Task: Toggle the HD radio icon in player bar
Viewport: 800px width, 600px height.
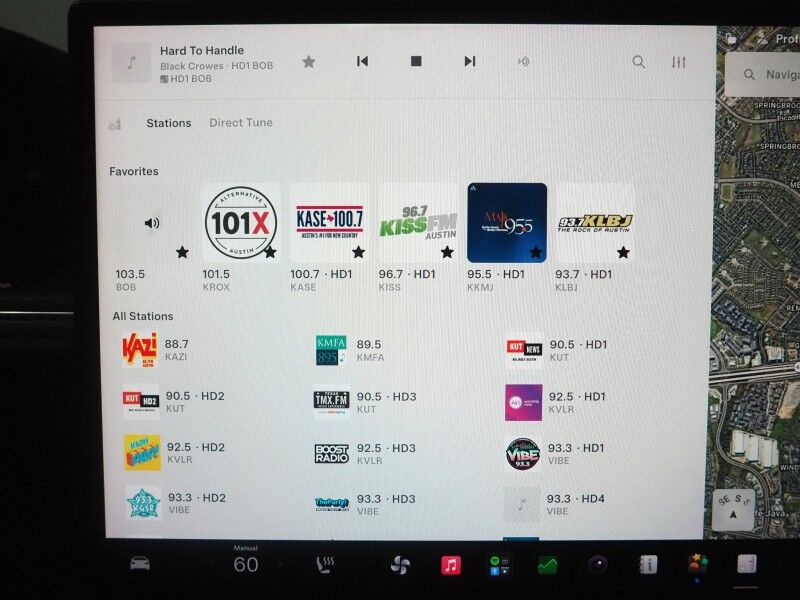Action: [523, 62]
